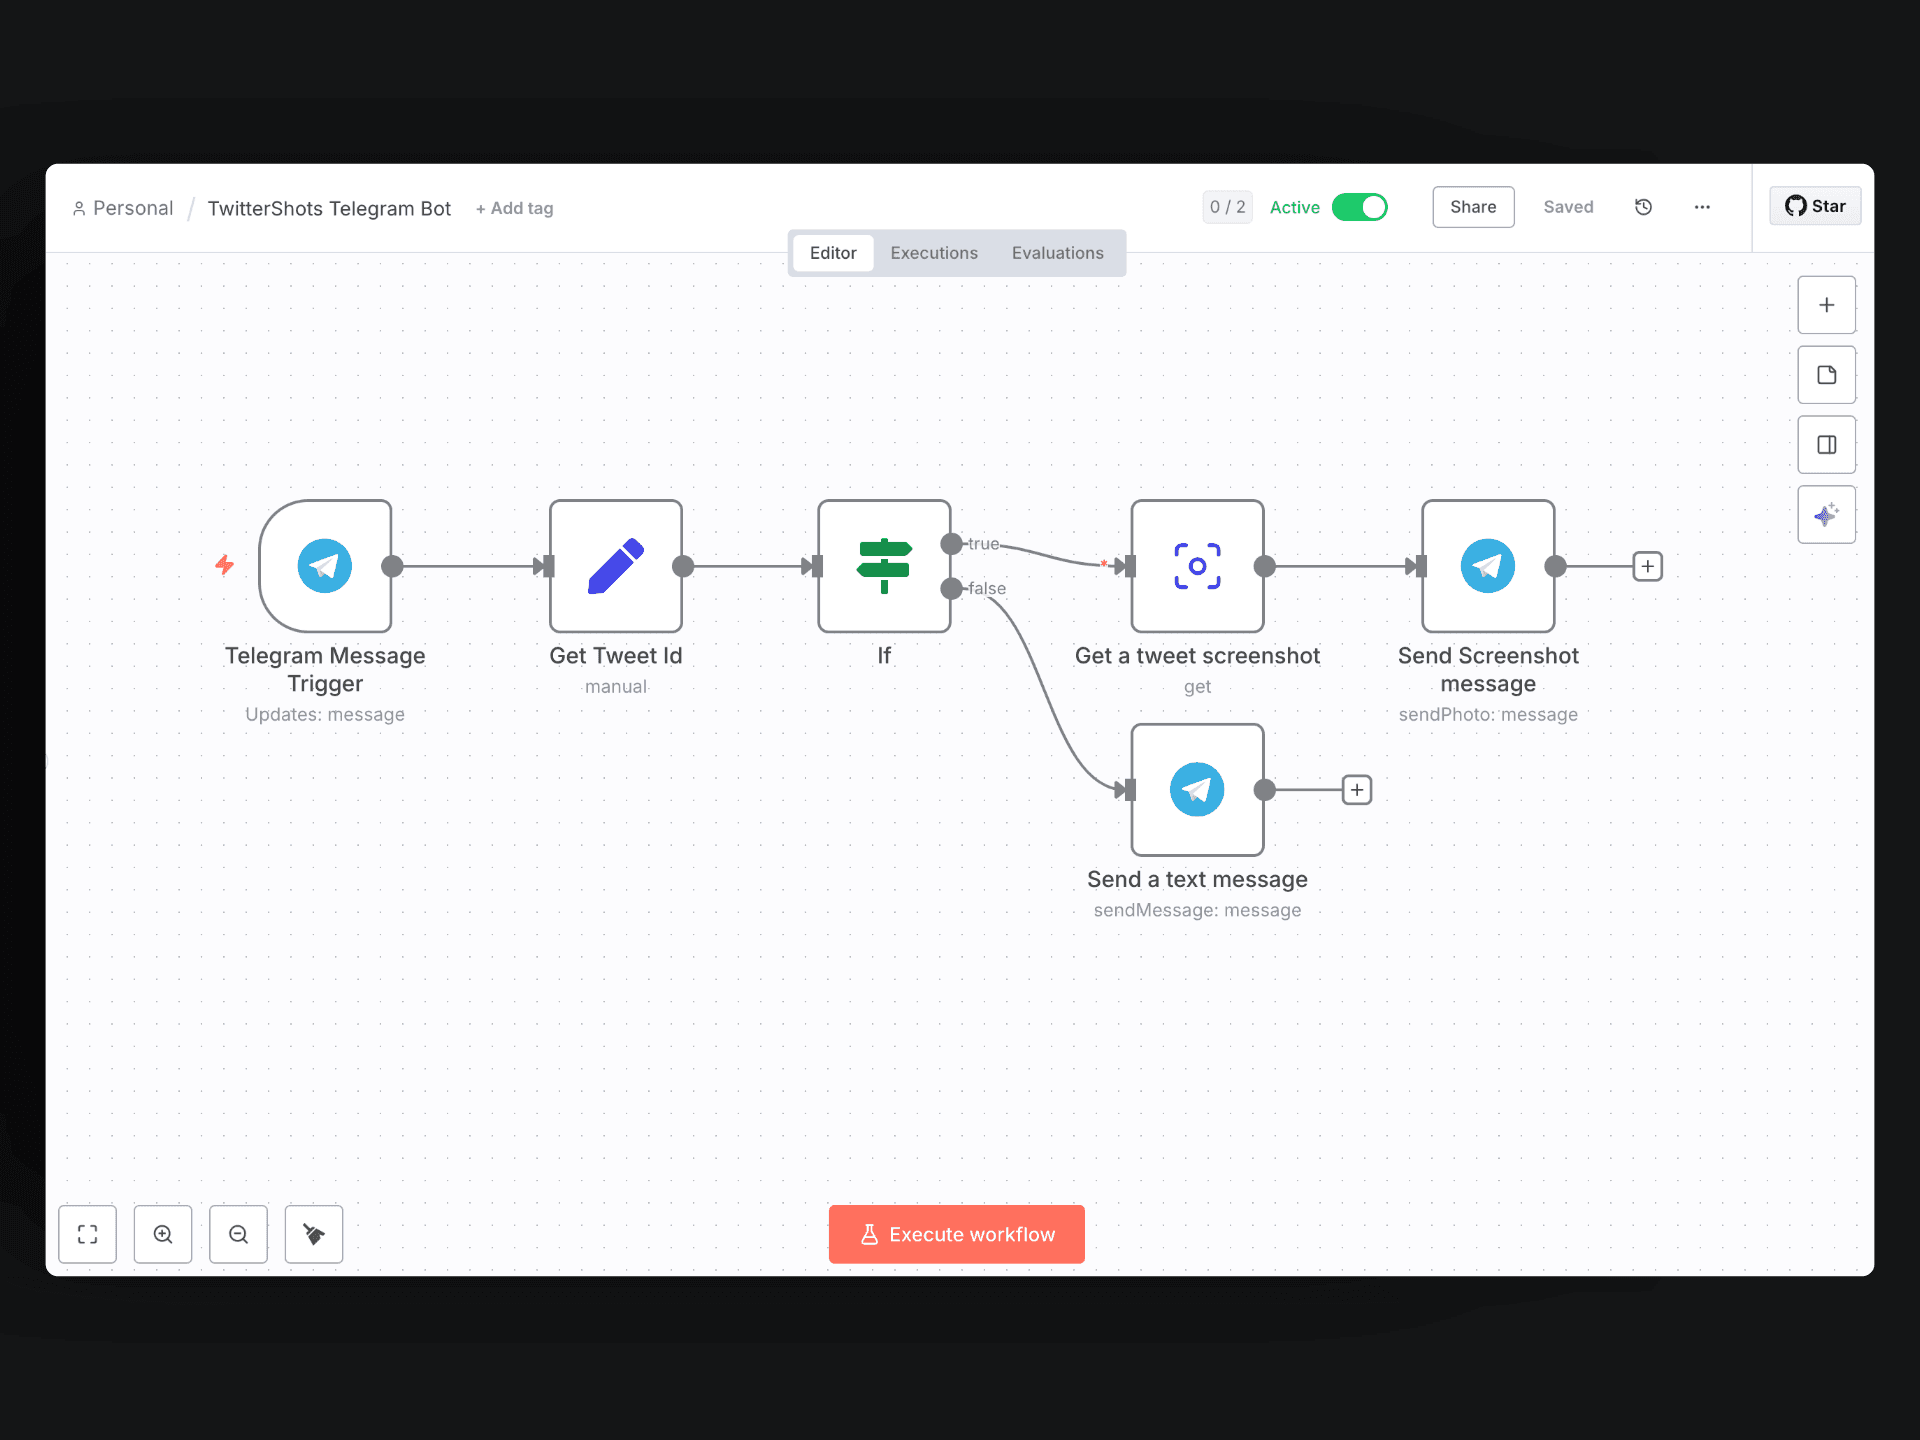Add a tag to the workflow
Screen dimensions: 1920x1440
pos(514,208)
